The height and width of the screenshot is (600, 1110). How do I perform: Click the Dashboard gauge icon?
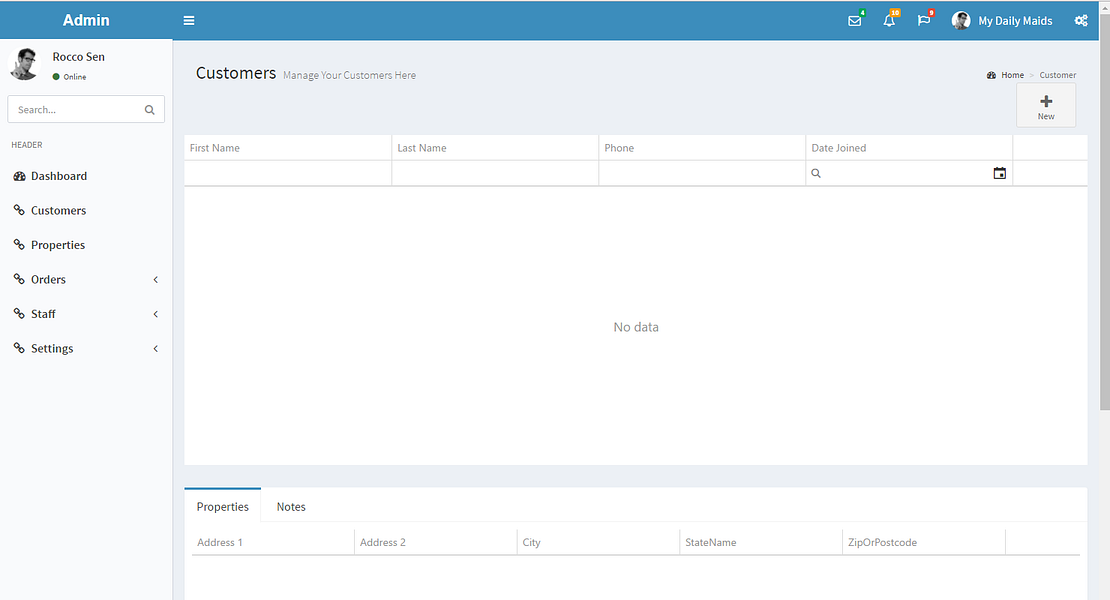click(x=19, y=176)
